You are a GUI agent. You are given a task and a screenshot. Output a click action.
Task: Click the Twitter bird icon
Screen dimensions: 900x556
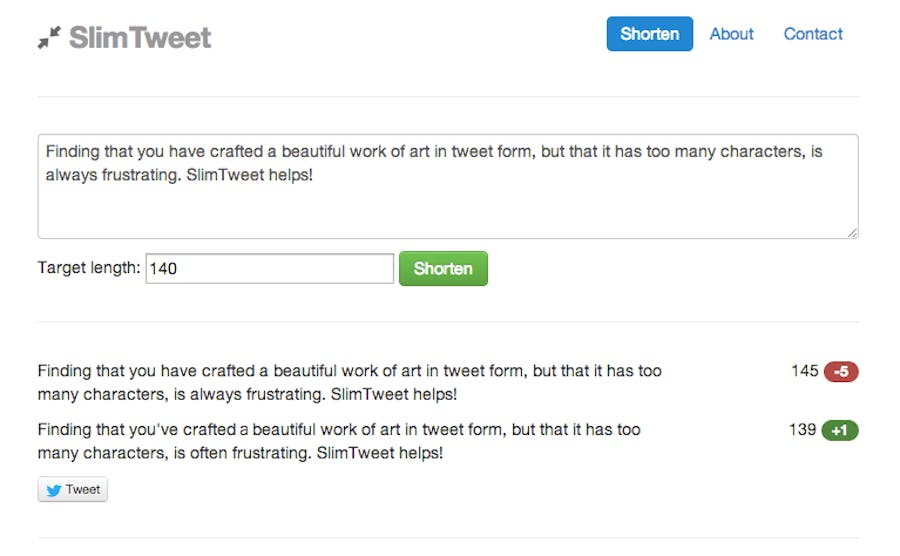pyautogui.click(x=53, y=489)
